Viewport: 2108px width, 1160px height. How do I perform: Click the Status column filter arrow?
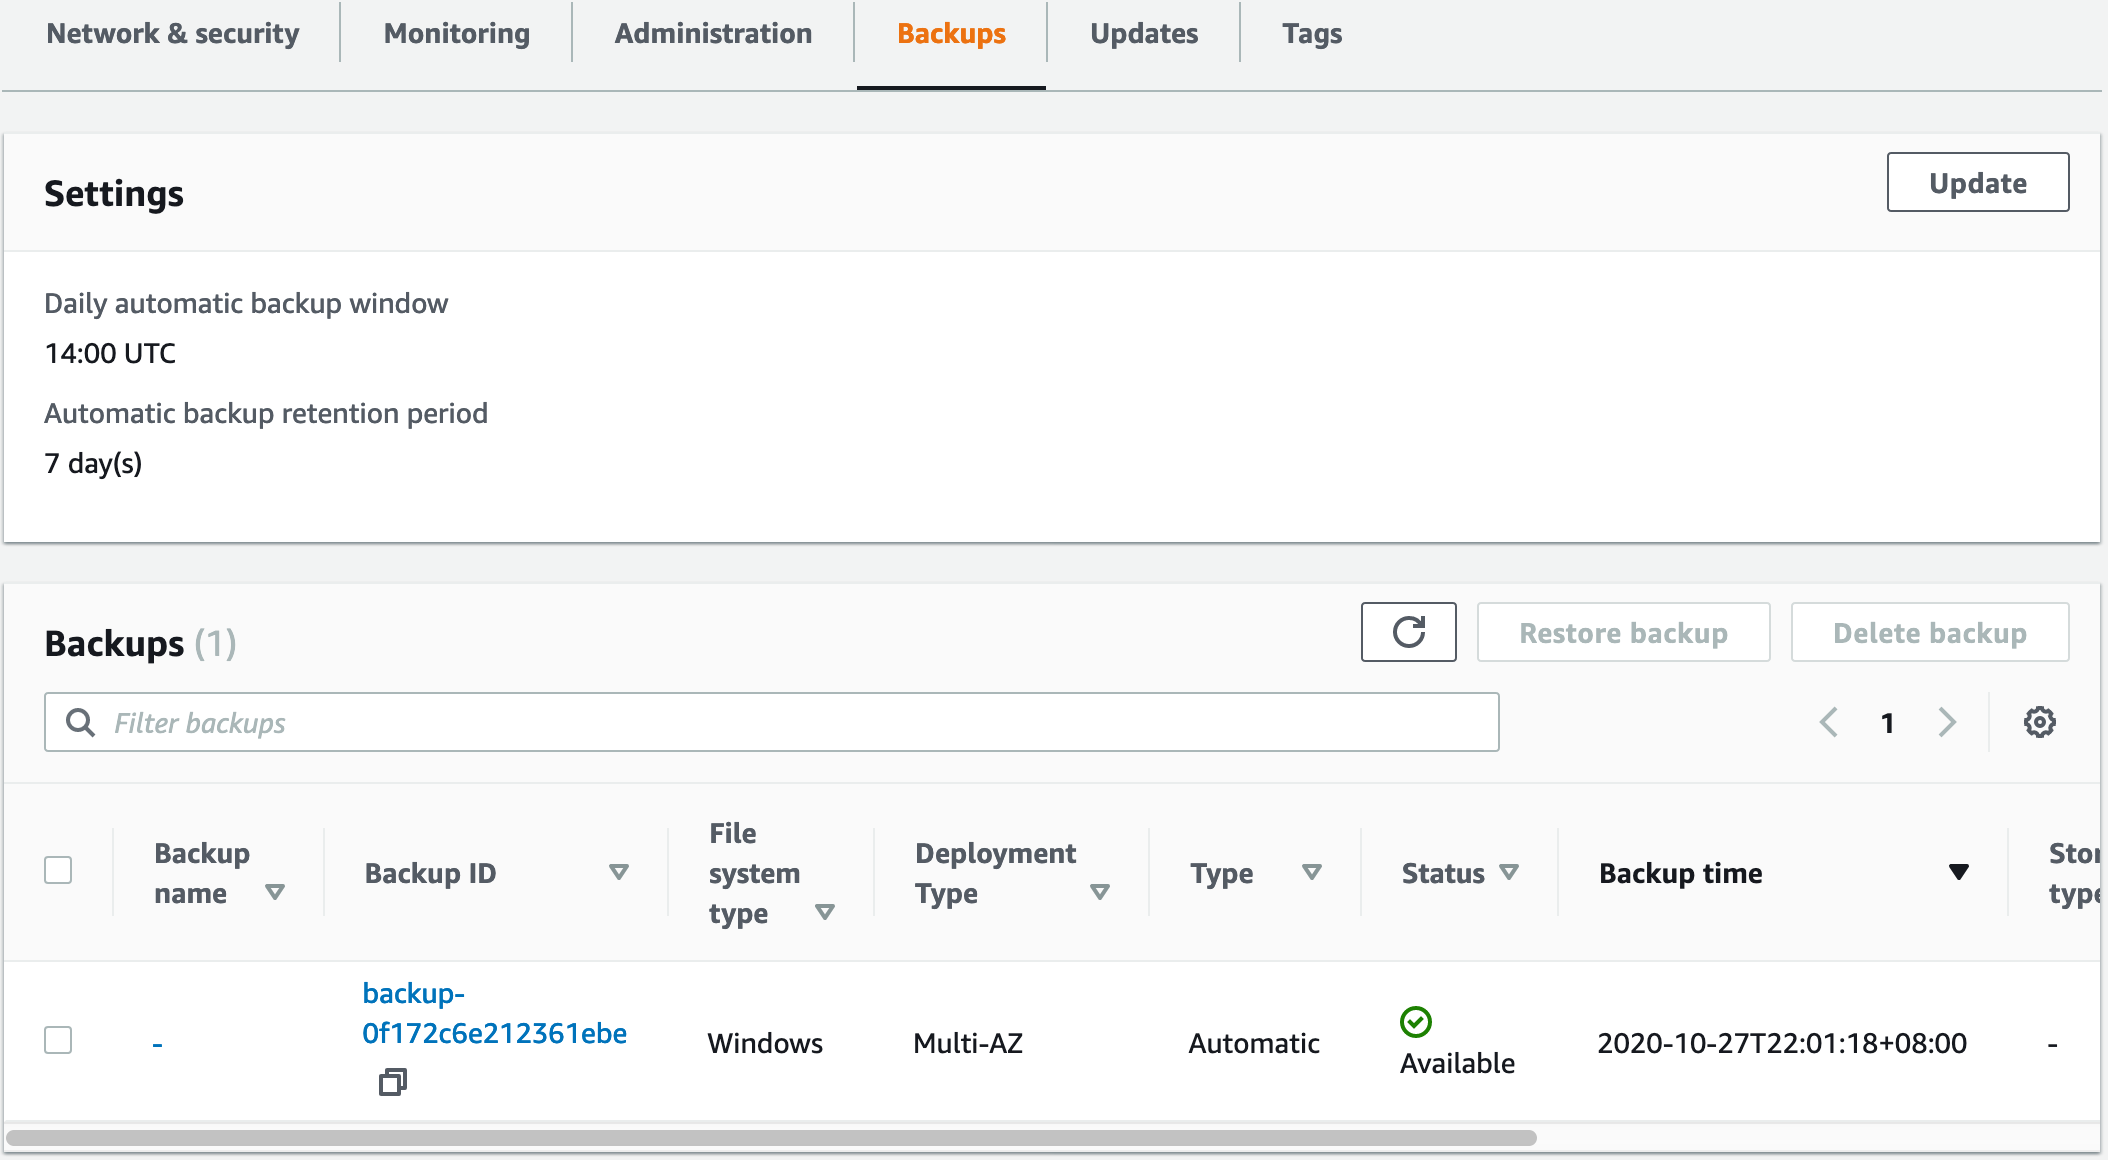1508,871
